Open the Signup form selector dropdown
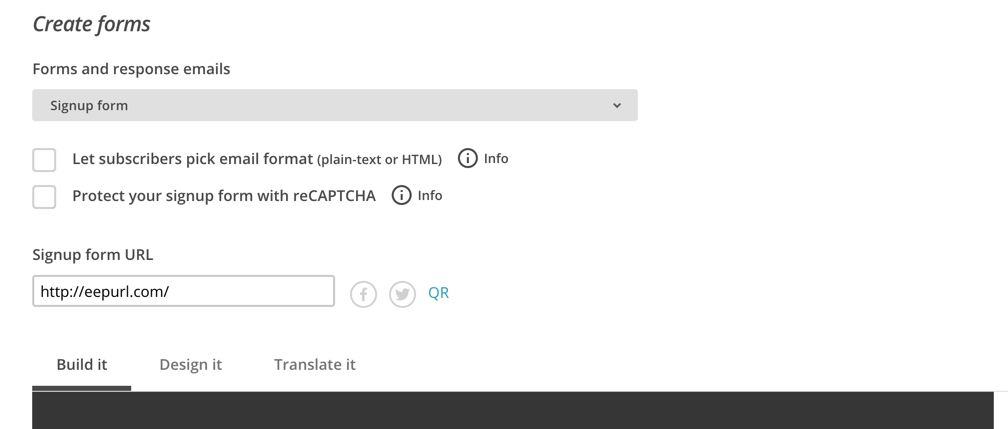Viewport: 1008px width, 429px height. [x=335, y=105]
